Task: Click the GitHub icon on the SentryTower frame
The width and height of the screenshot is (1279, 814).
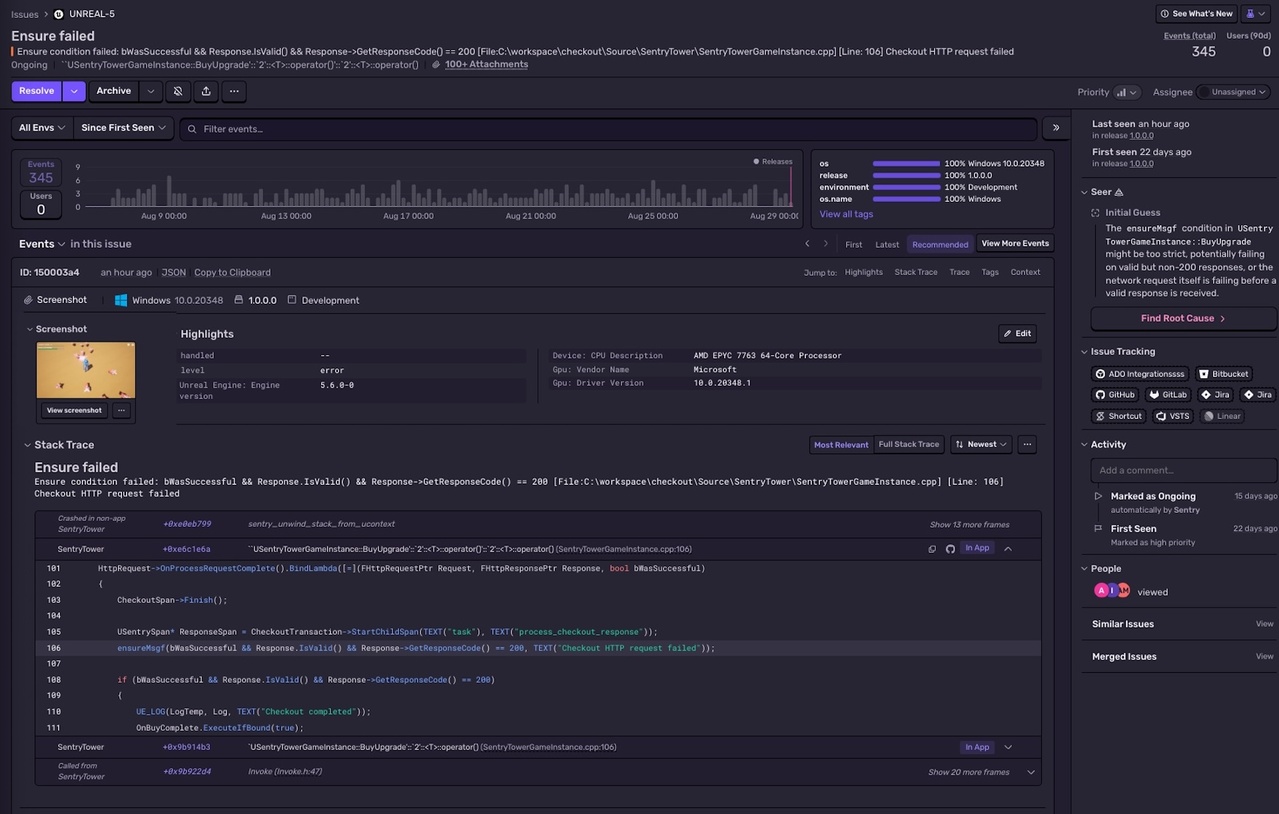Action: 950,549
